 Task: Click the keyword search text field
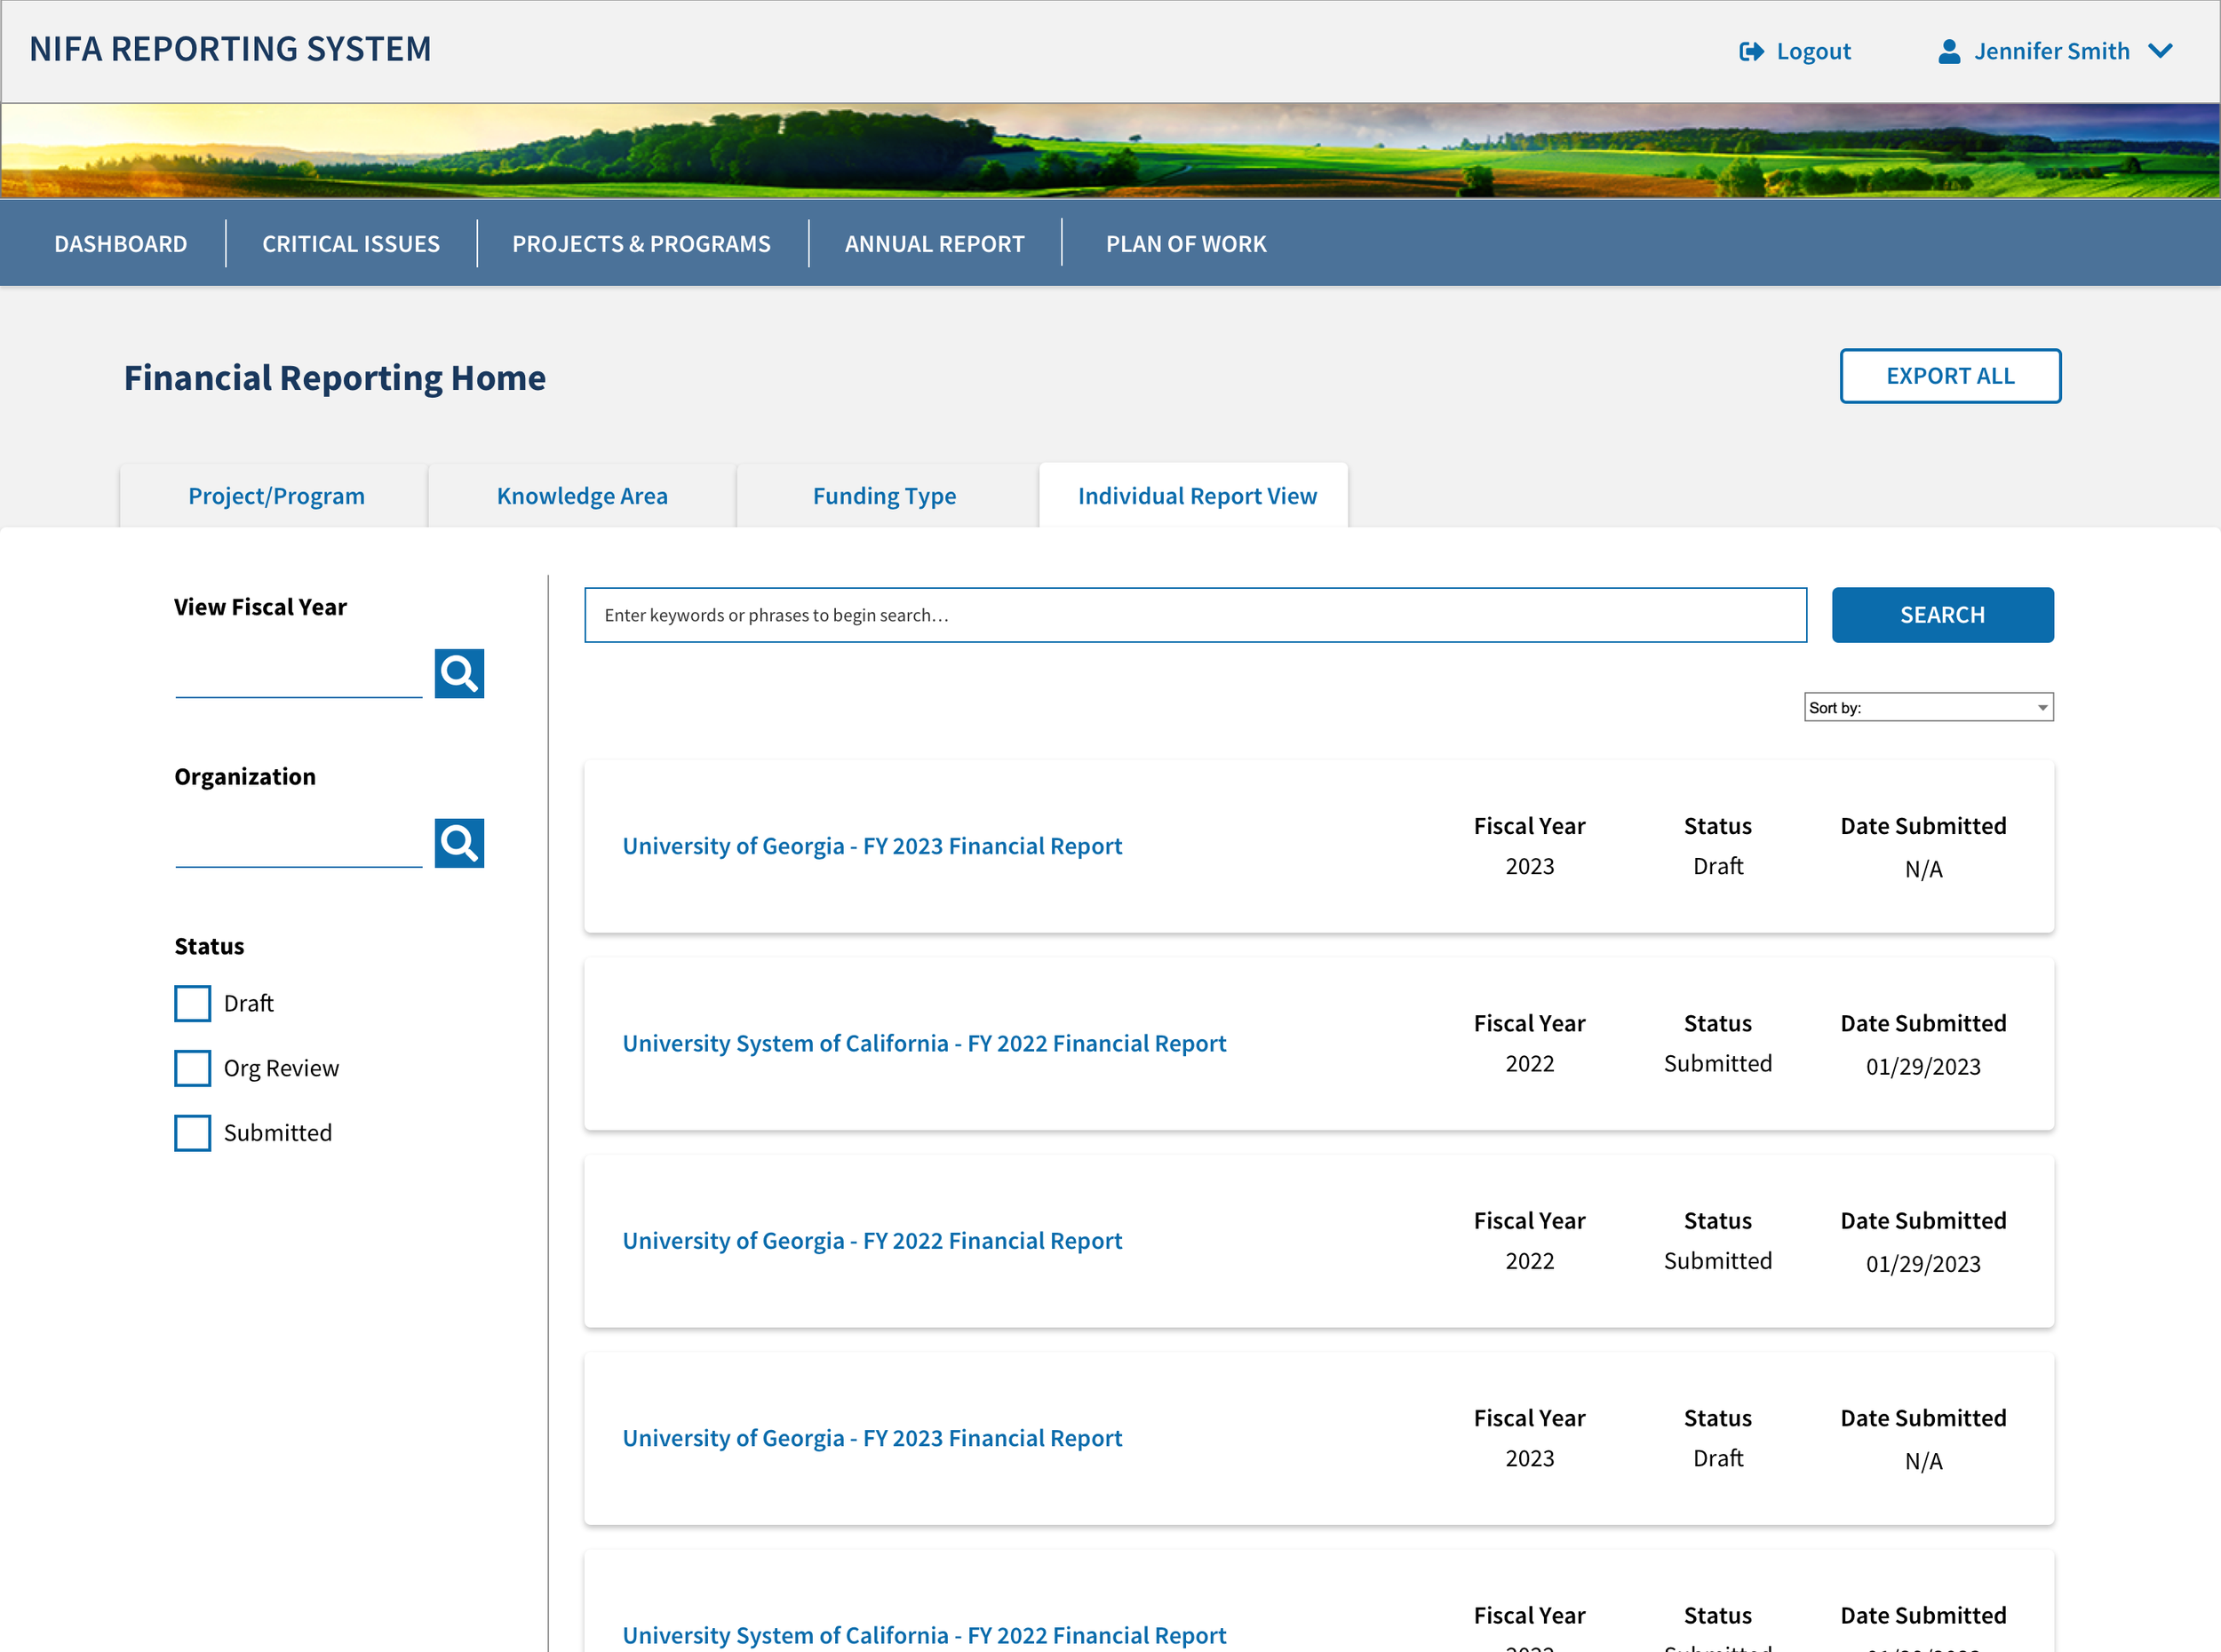point(1194,615)
